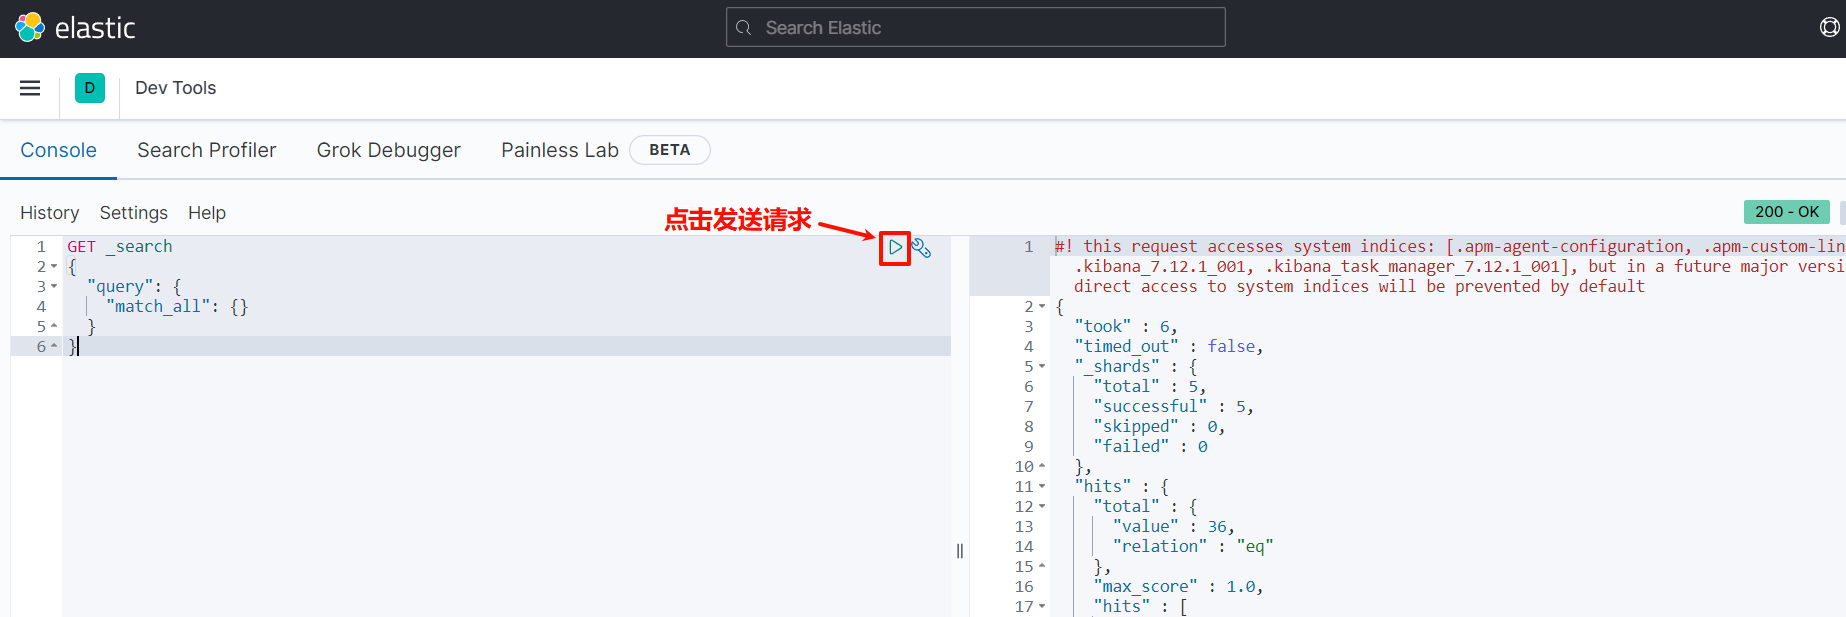1846x617 pixels.
Task: Open console Settings
Action: (134, 213)
